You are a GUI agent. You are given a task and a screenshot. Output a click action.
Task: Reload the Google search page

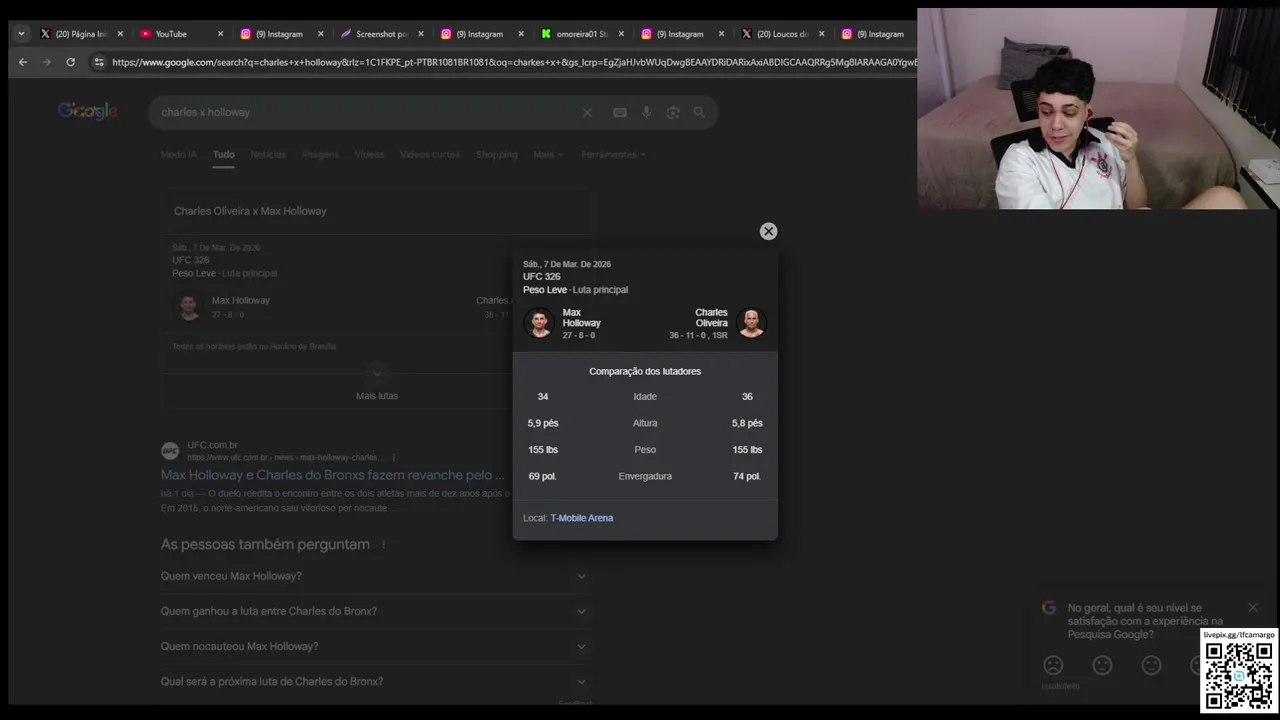tap(70, 62)
